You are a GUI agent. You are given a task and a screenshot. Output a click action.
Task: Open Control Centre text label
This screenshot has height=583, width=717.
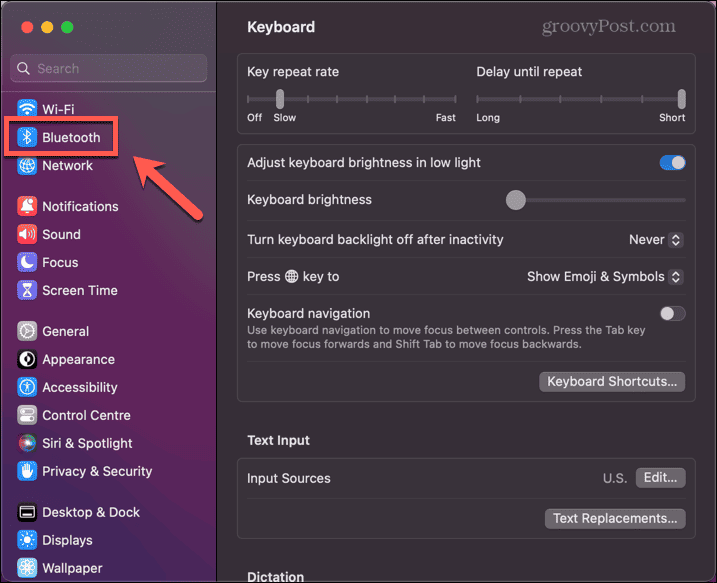click(x=86, y=415)
